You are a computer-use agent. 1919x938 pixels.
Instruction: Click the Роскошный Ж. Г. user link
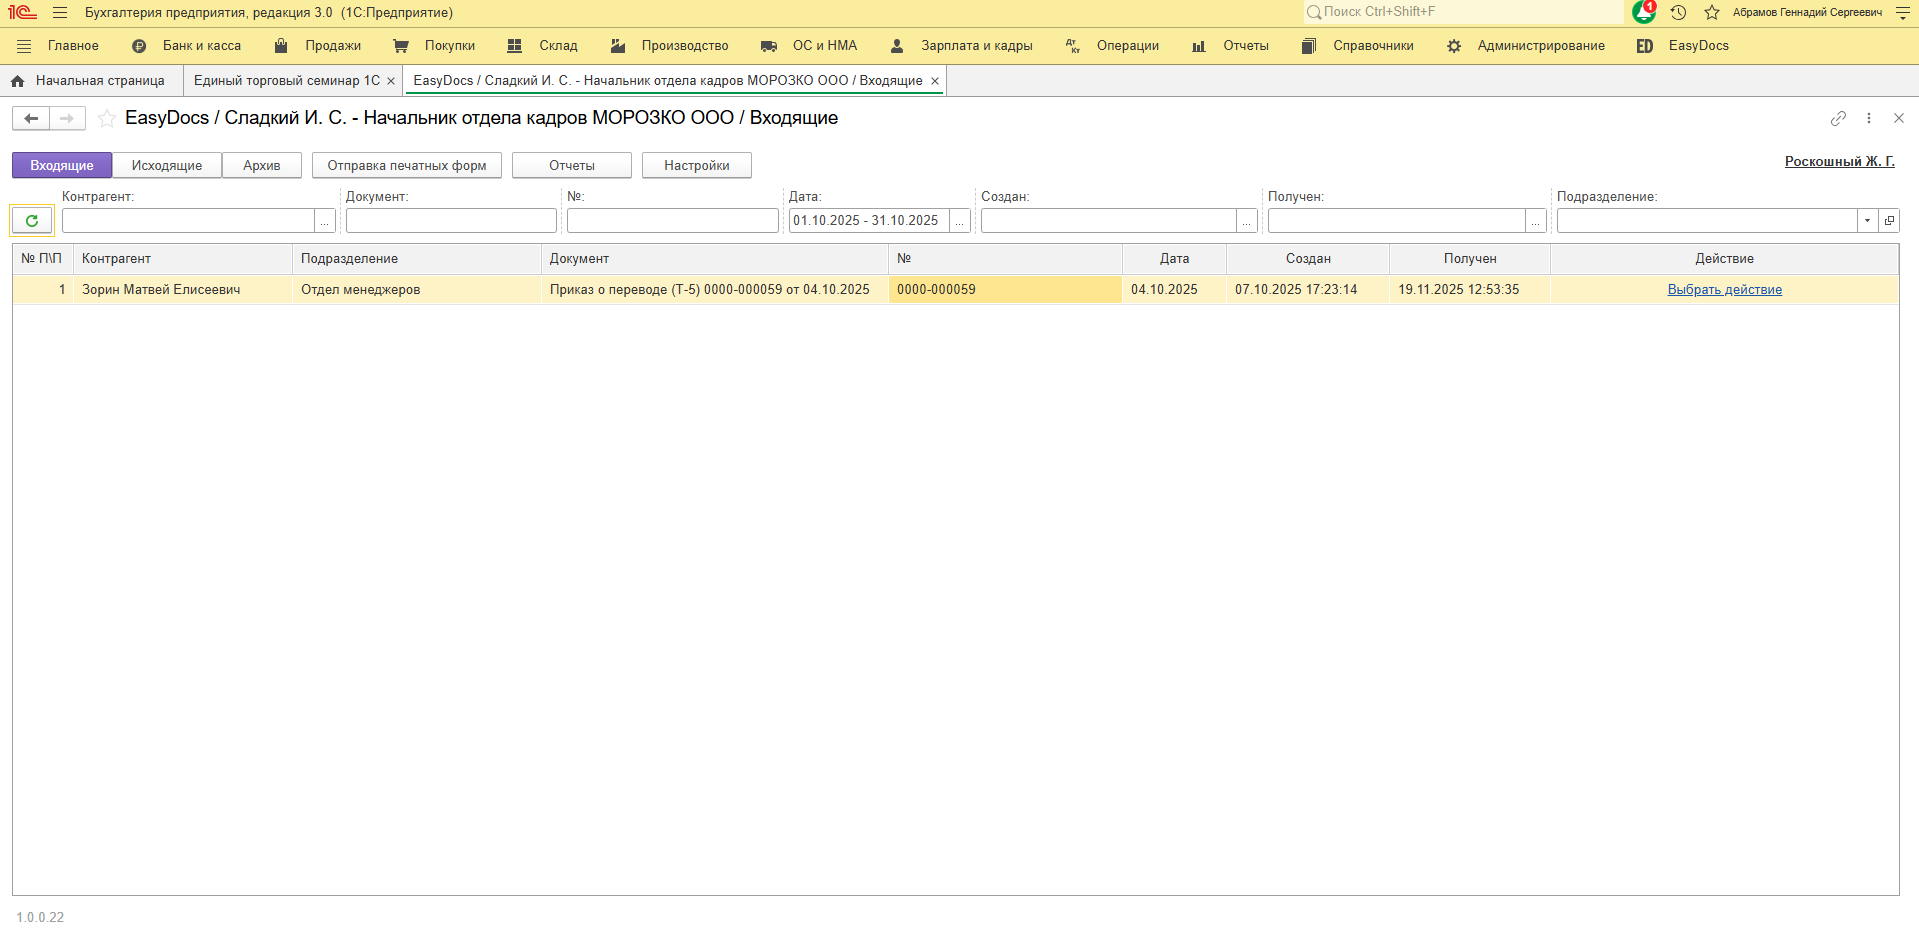coord(1839,162)
